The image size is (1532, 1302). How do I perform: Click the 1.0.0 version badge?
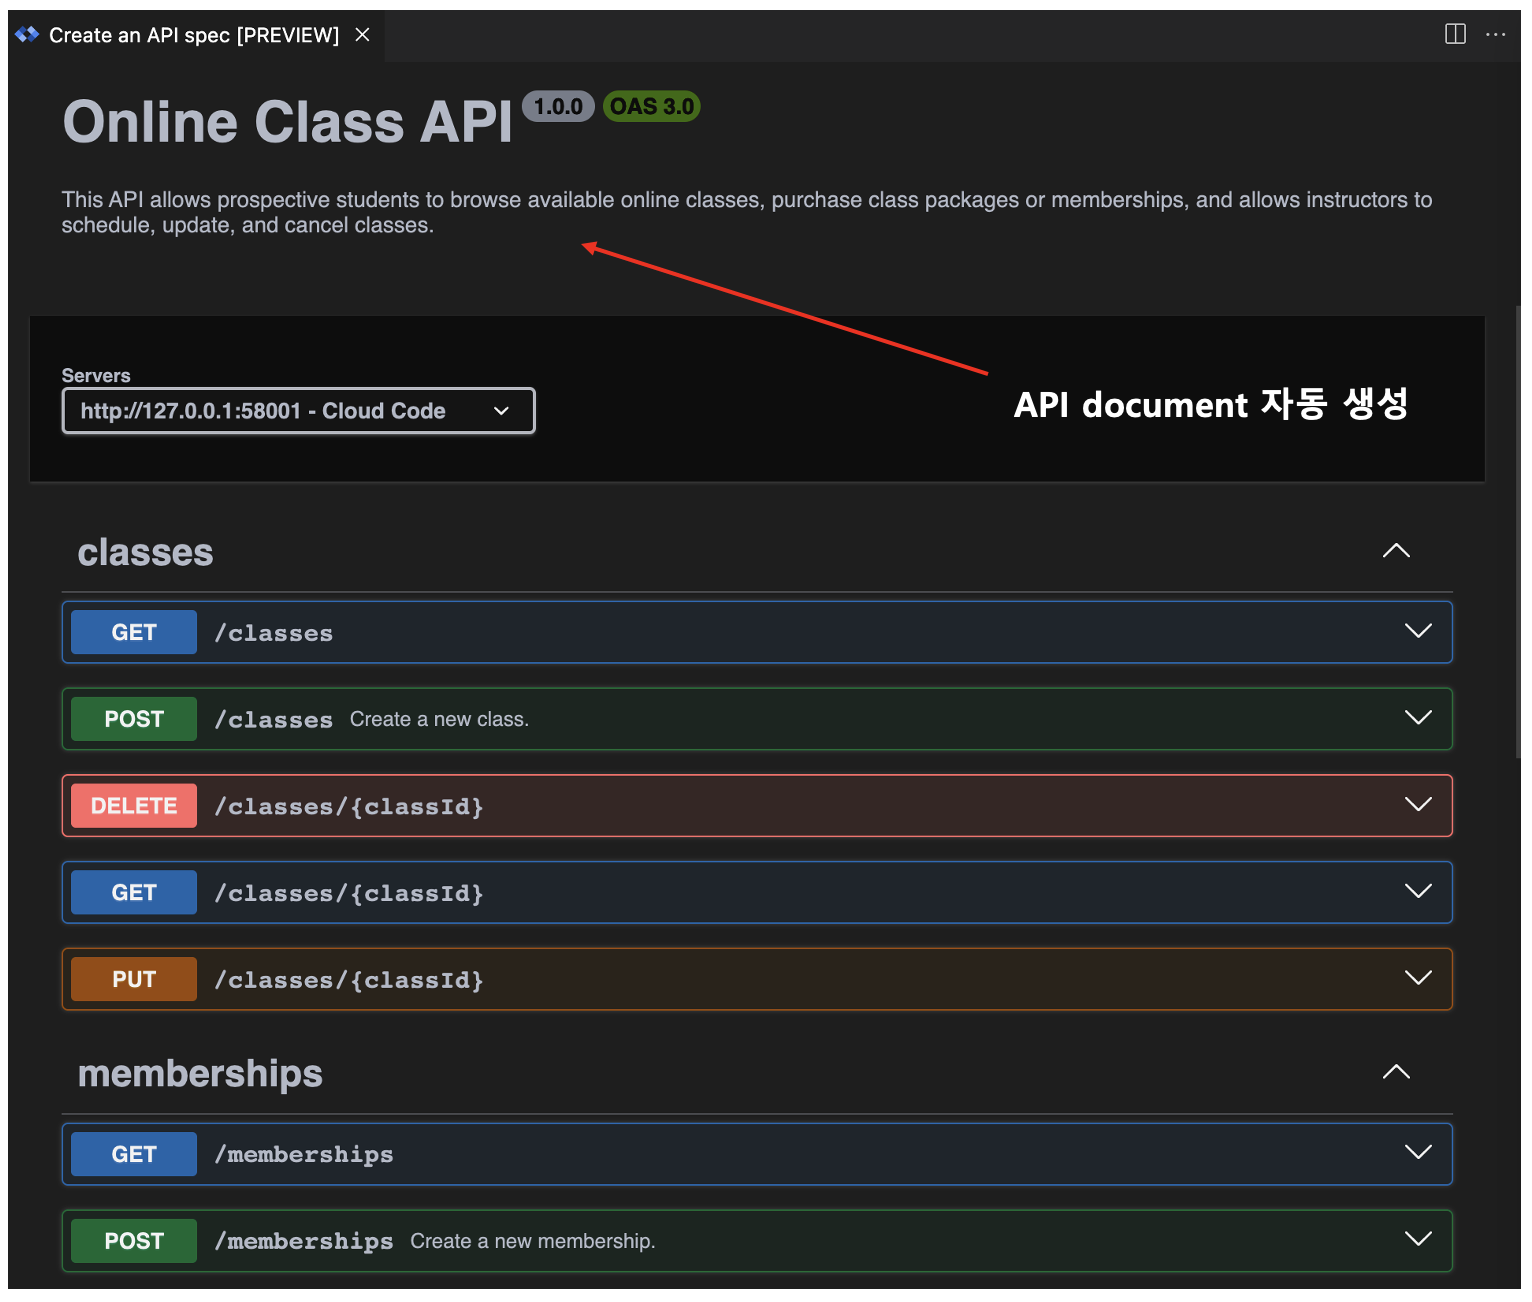coord(558,106)
